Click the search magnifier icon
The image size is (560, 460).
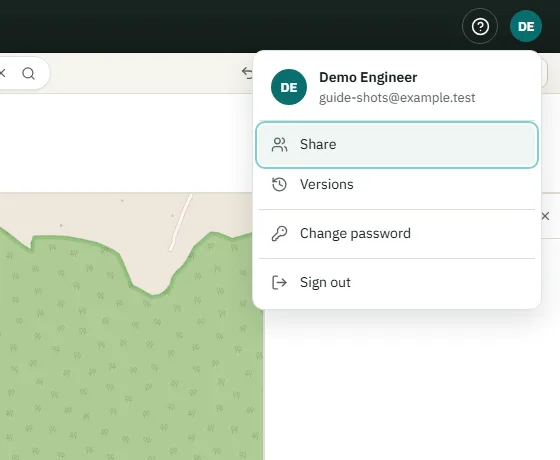click(29, 74)
